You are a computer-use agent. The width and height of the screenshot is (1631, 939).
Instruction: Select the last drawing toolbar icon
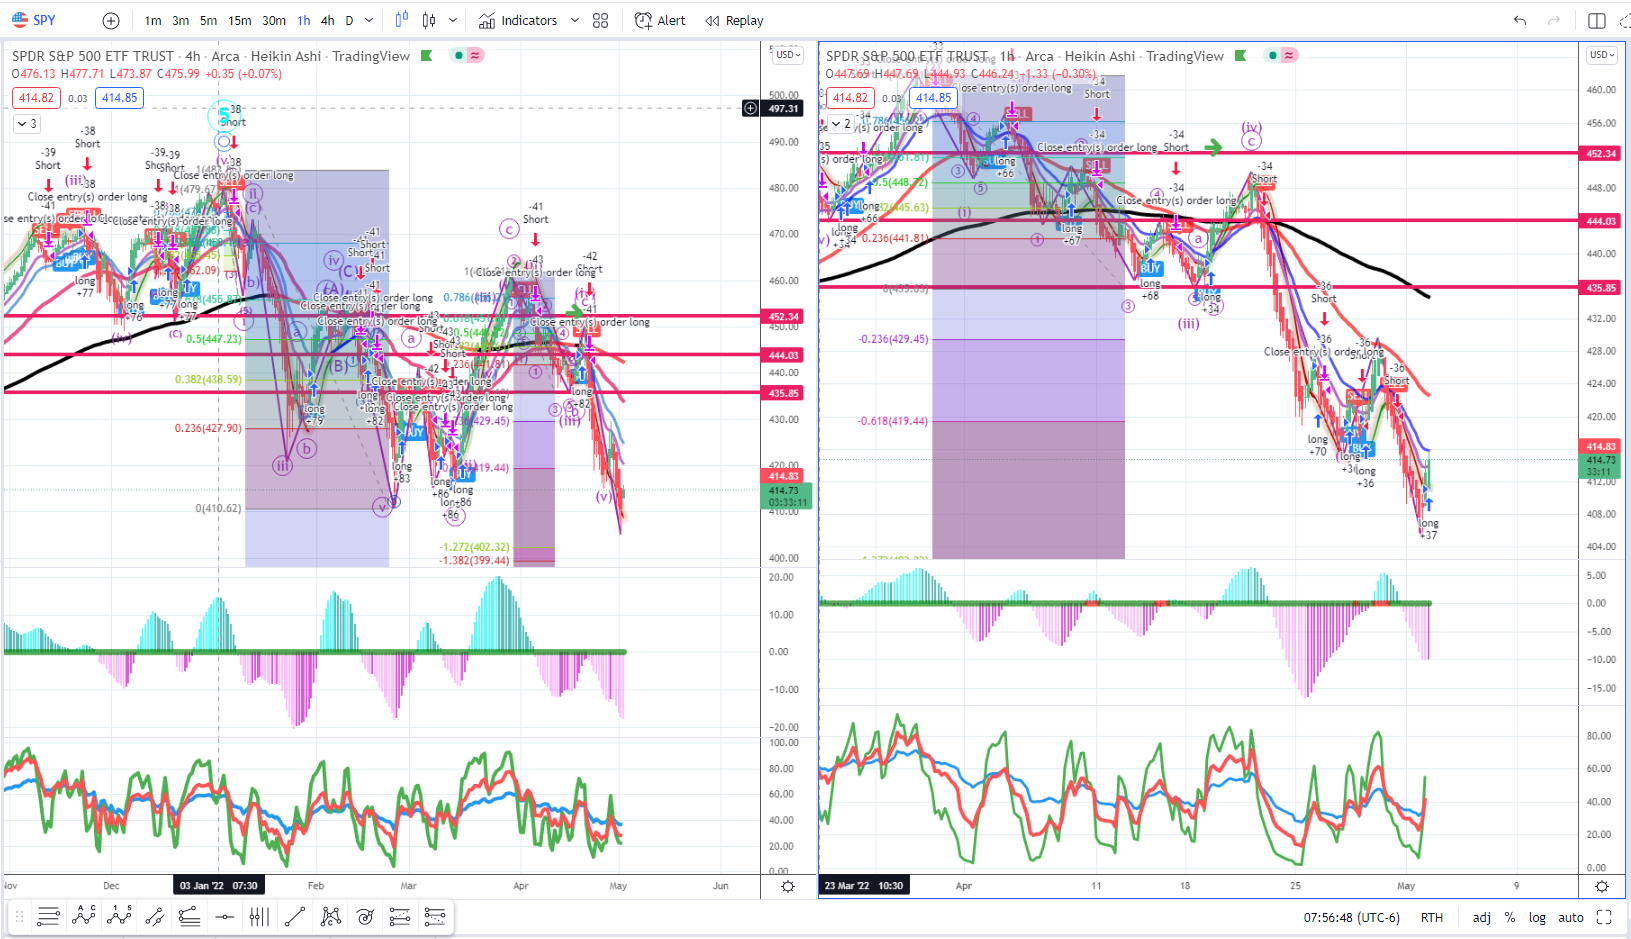tap(435, 916)
